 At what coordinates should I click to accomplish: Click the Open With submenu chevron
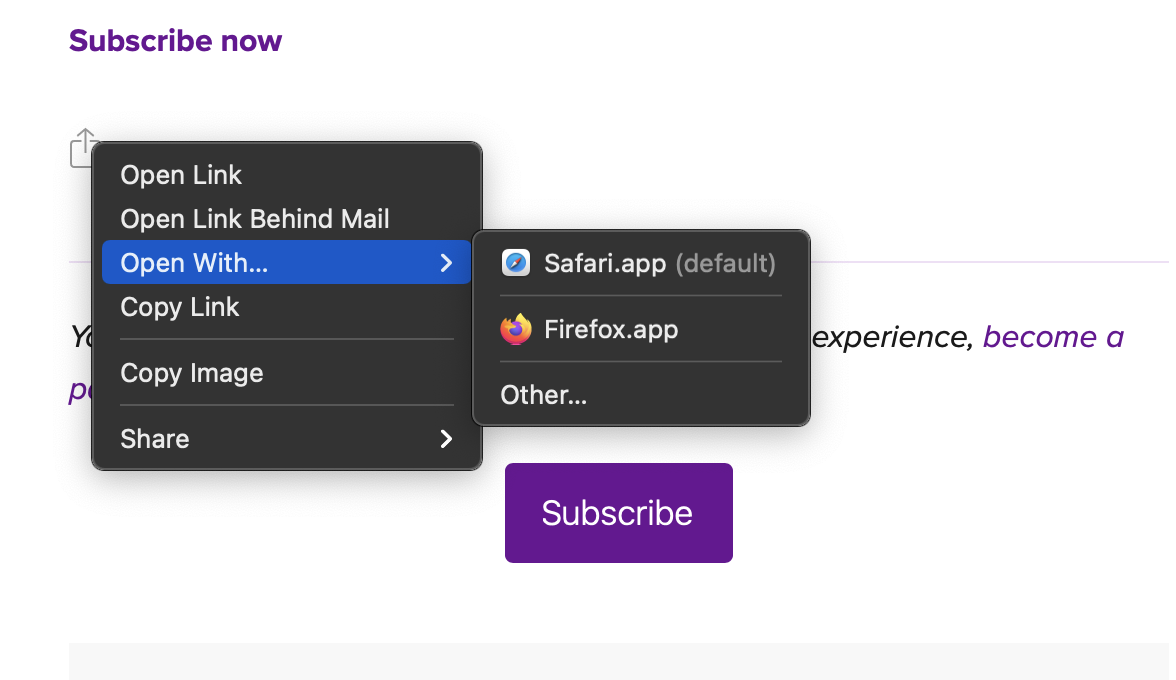tap(446, 262)
